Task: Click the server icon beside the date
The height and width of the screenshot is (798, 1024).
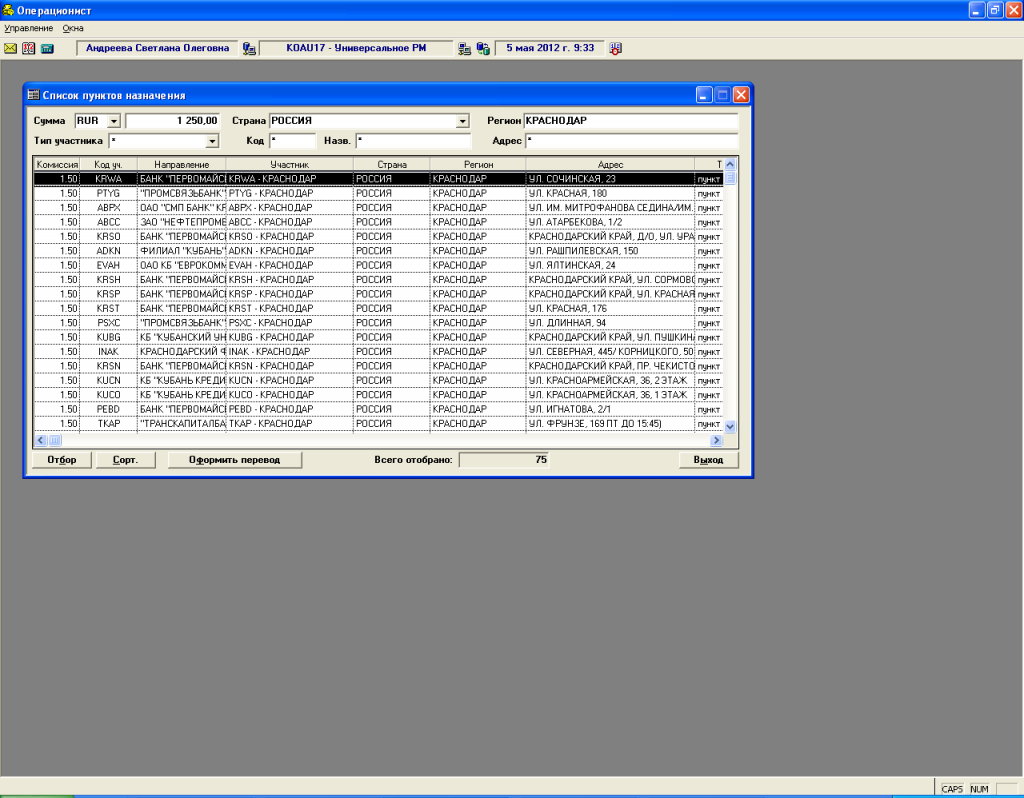Action: click(483, 48)
